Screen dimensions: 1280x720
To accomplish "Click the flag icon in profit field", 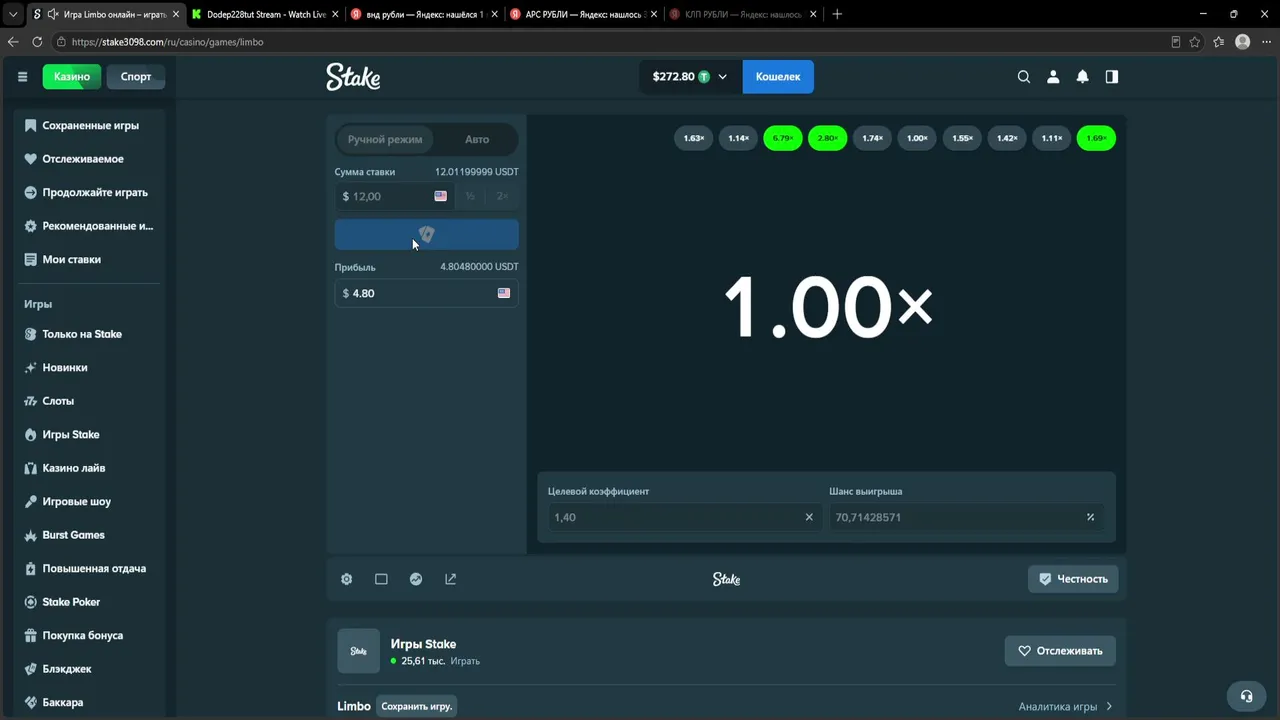I will [x=503, y=293].
